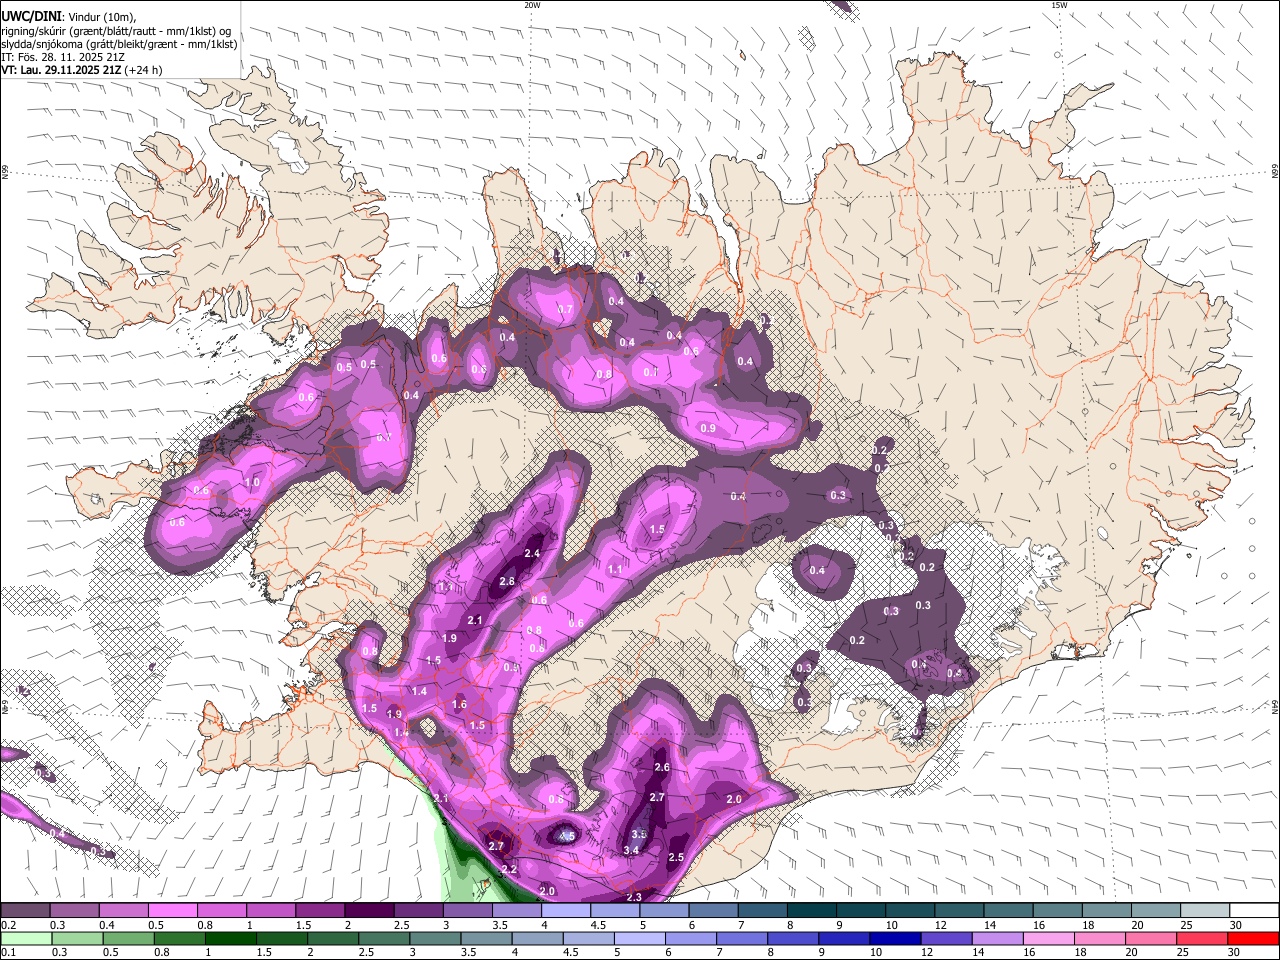Select the bright pink 0.5 snow legend swatch
Viewport: 1280px width, 960px height.
point(172,911)
